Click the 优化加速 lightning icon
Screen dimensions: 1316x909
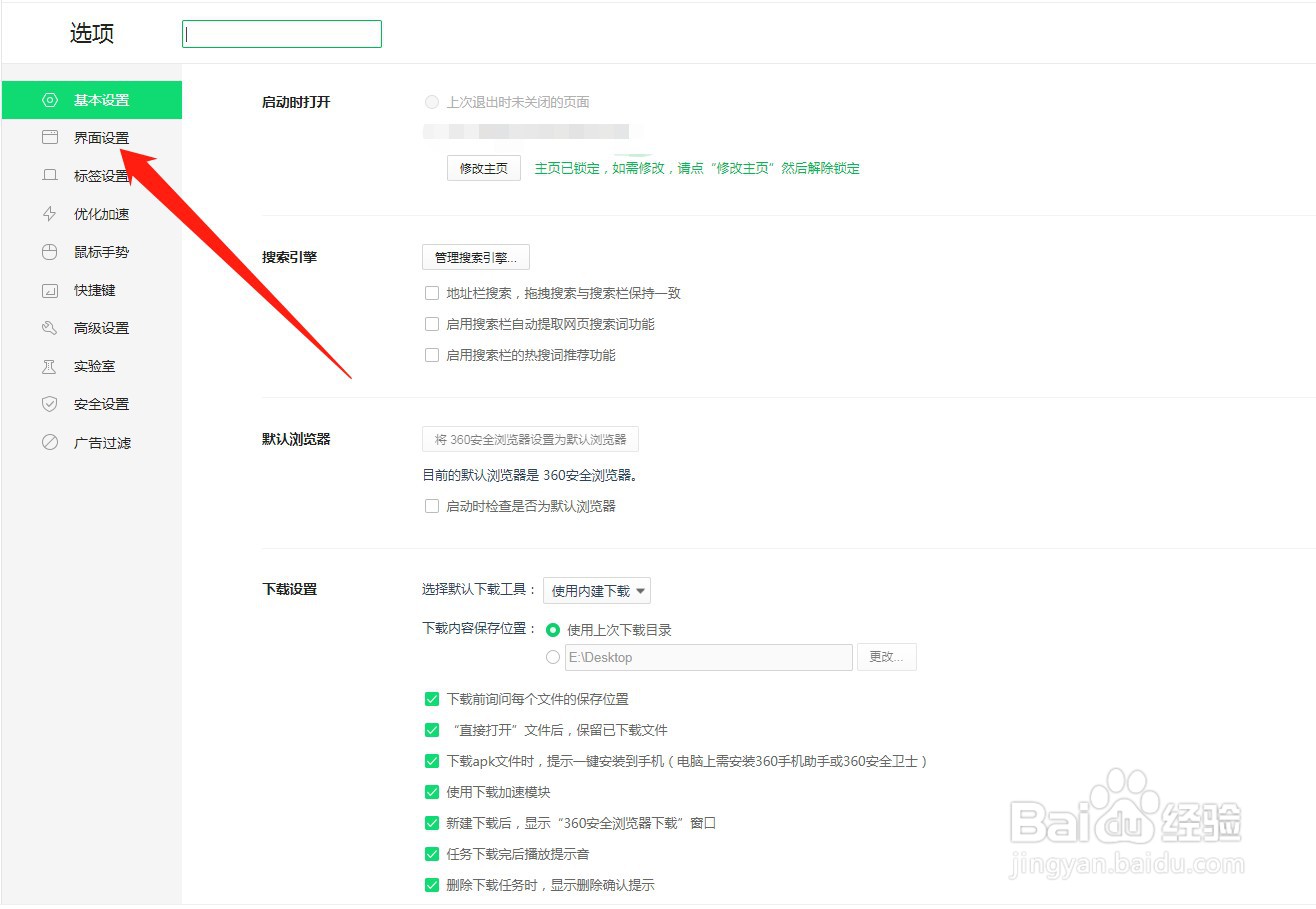tap(49, 214)
